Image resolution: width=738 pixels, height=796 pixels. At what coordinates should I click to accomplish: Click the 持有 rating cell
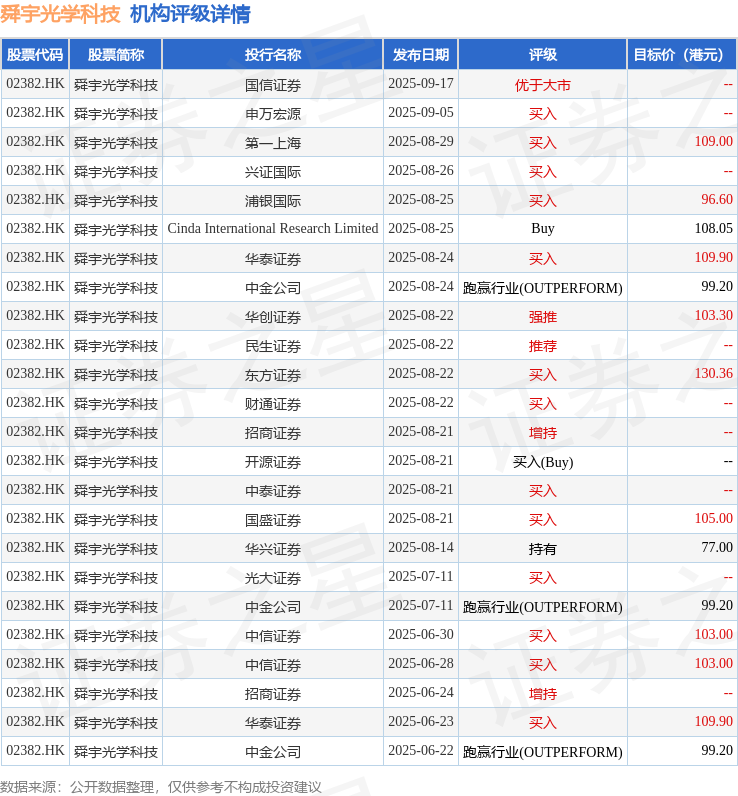click(543, 548)
